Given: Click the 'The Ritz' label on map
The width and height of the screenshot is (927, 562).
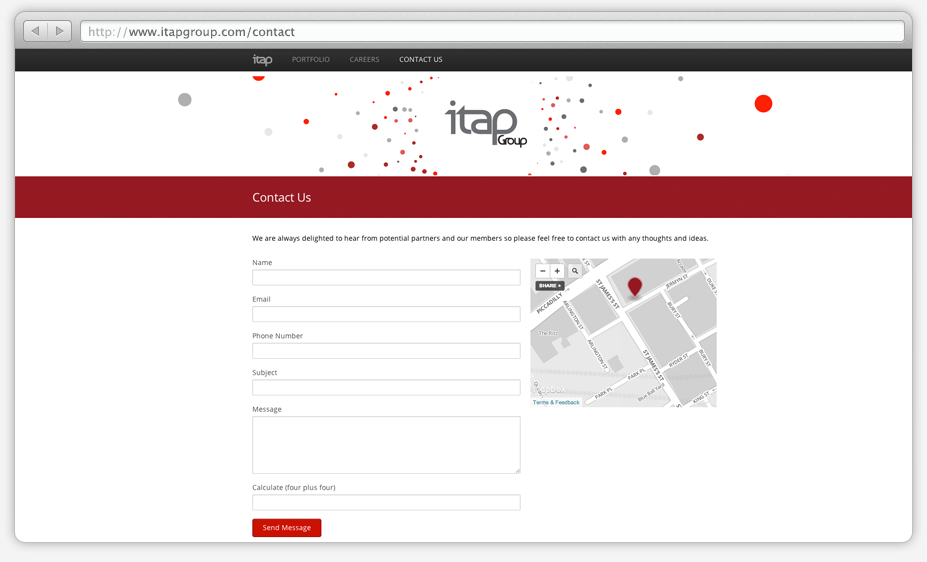Looking at the screenshot, I should (x=548, y=333).
